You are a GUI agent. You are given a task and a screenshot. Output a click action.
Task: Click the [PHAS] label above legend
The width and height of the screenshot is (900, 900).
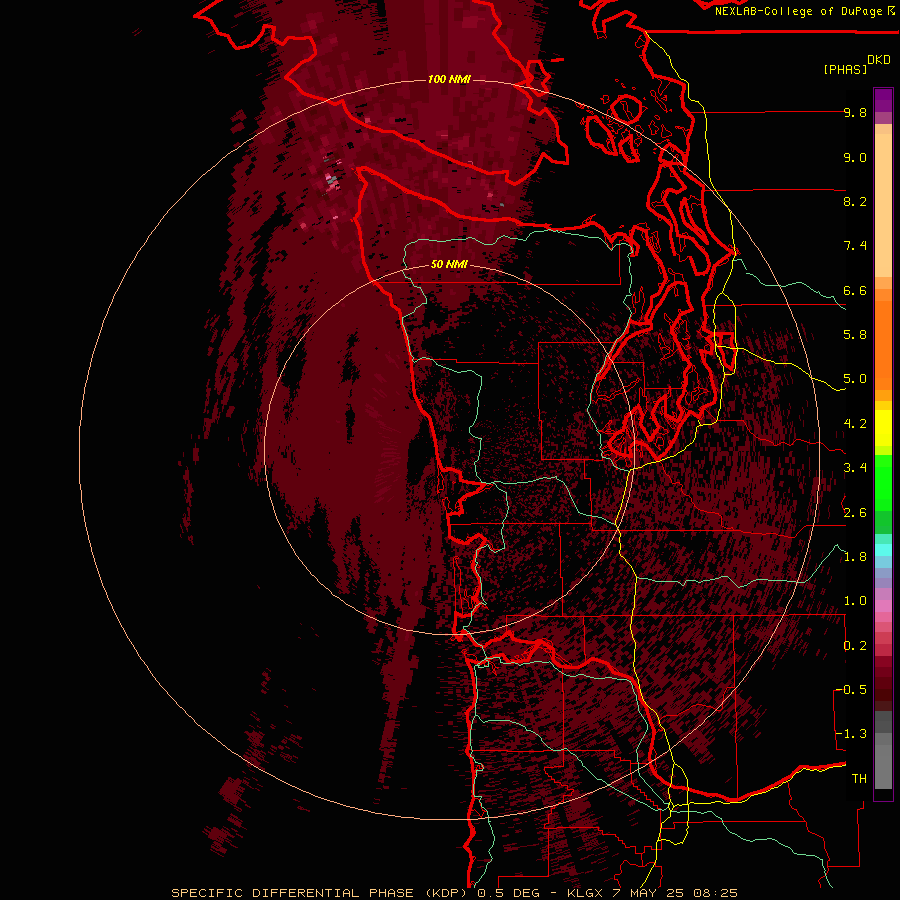845,69
